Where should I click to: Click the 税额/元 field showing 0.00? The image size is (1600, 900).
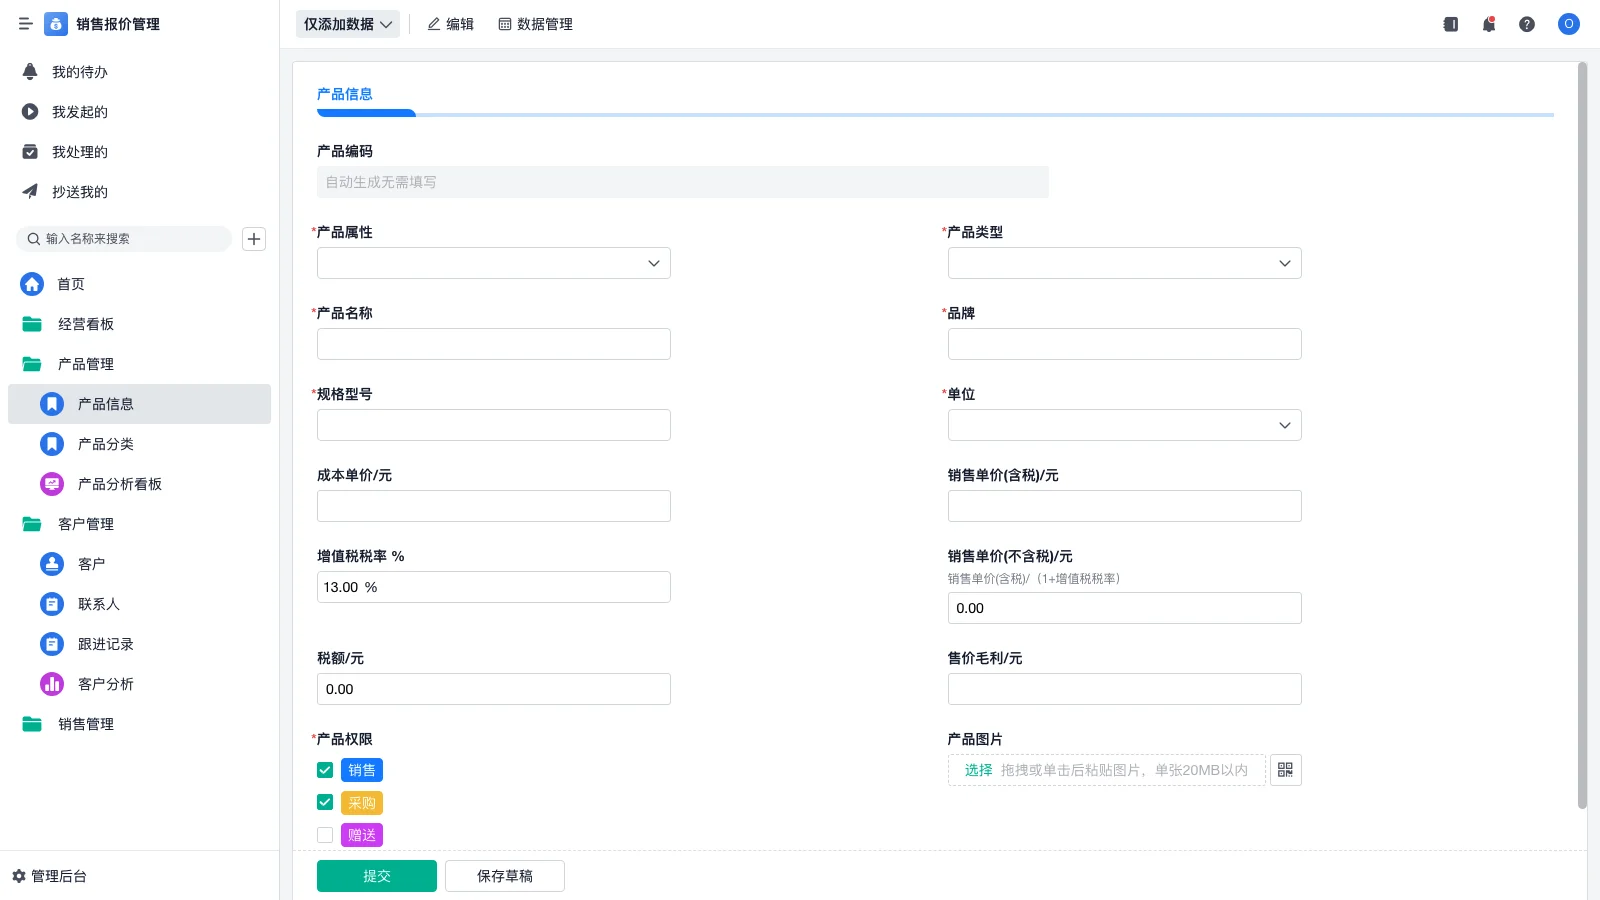point(494,689)
